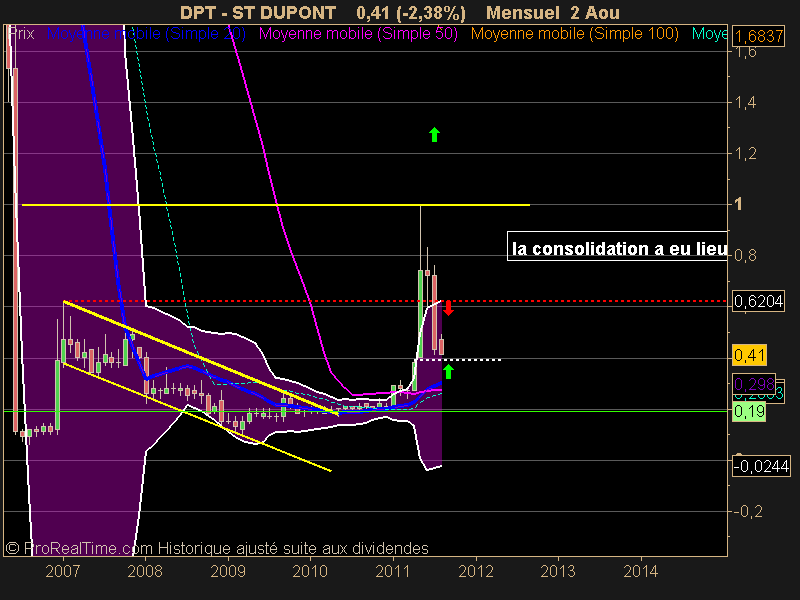This screenshot has height=600, width=800.
Task: Click the -0,2 price axis value
Action: (748, 511)
